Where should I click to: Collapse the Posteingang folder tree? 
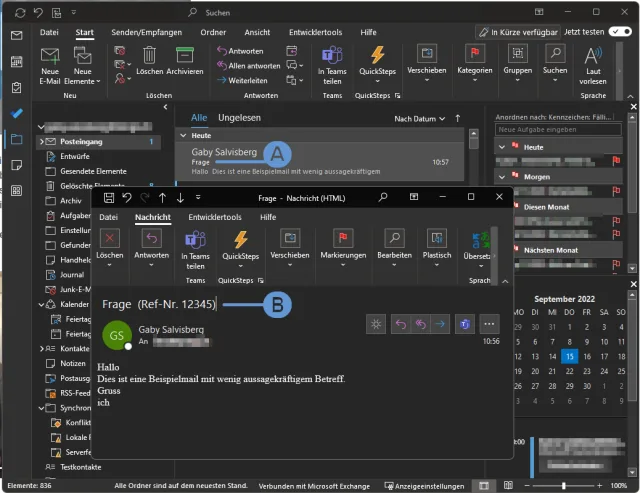[x=42, y=143]
